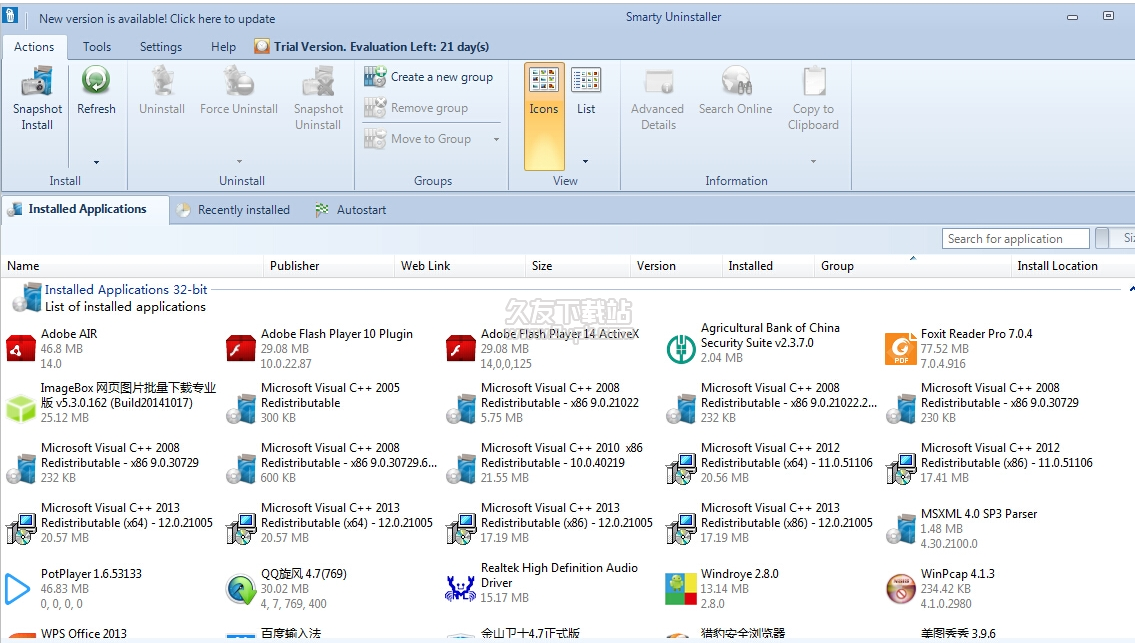Click Move to Group

click(x=418, y=138)
